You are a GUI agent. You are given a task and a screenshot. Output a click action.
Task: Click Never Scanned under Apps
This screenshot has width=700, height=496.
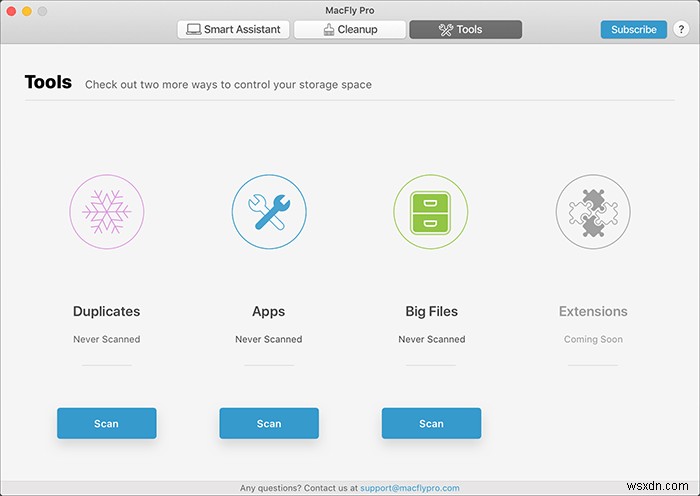269,339
